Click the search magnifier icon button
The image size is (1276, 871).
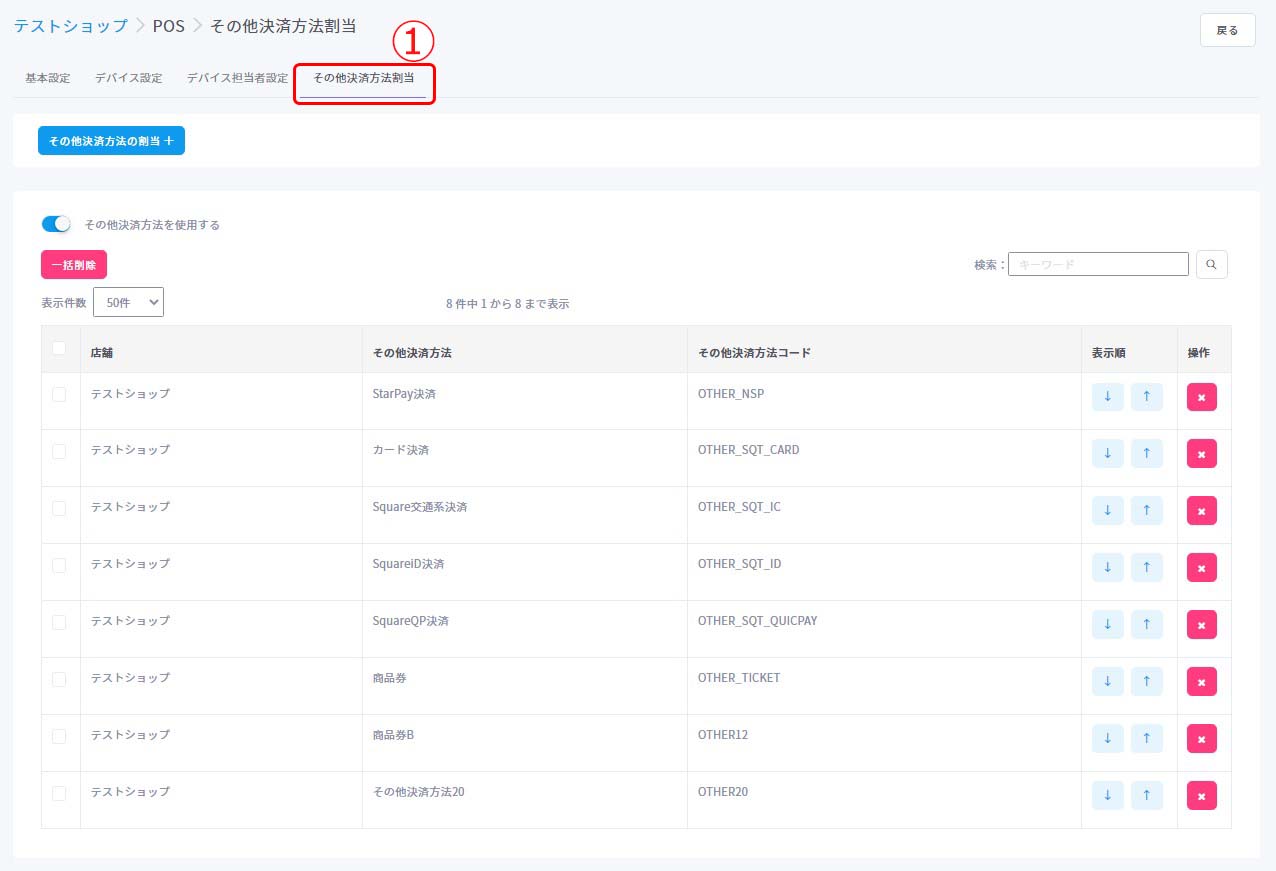[x=1211, y=264]
